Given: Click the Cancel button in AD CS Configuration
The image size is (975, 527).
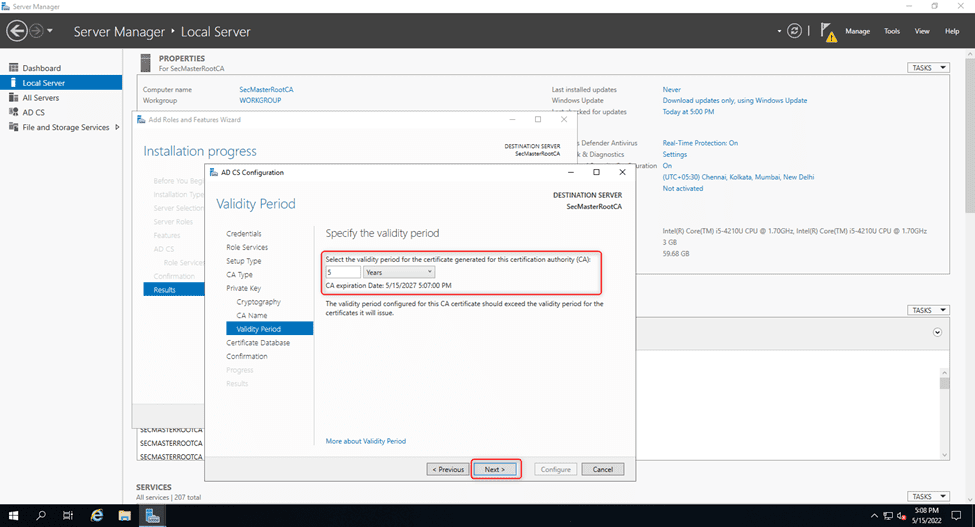Looking at the screenshot, I should [603, 469].
